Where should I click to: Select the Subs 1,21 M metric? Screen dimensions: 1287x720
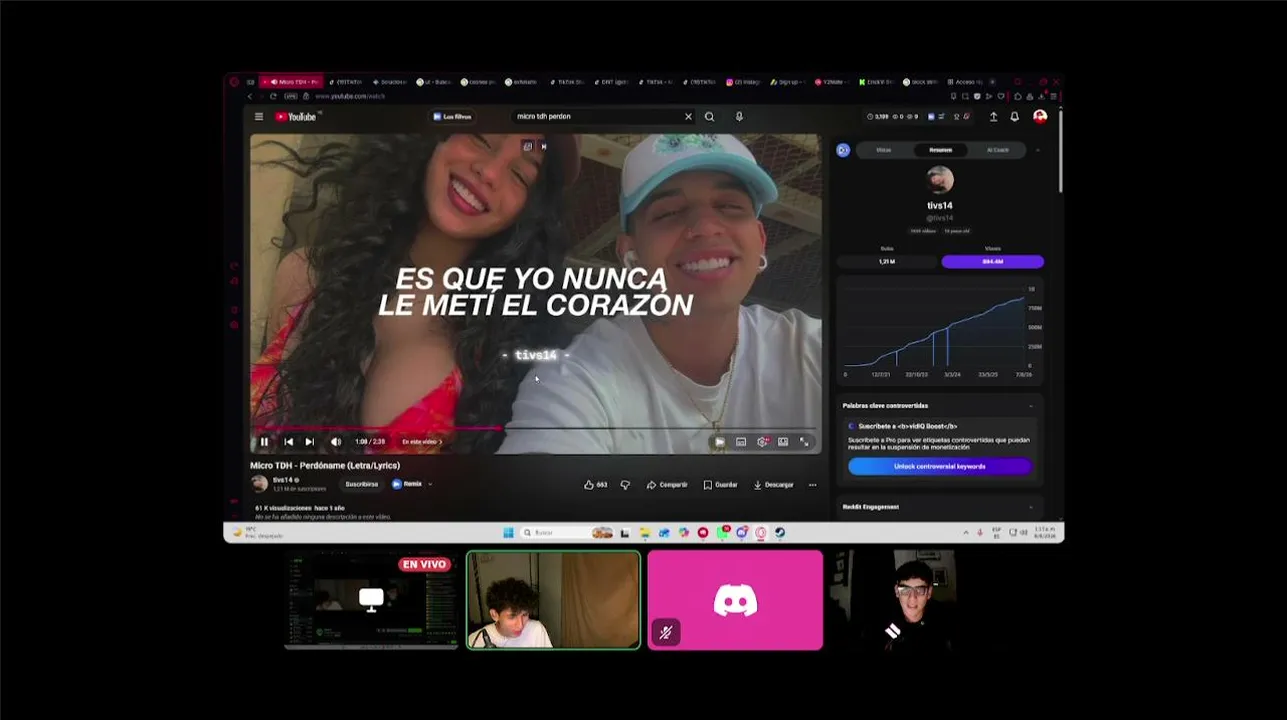pos(887,262)
